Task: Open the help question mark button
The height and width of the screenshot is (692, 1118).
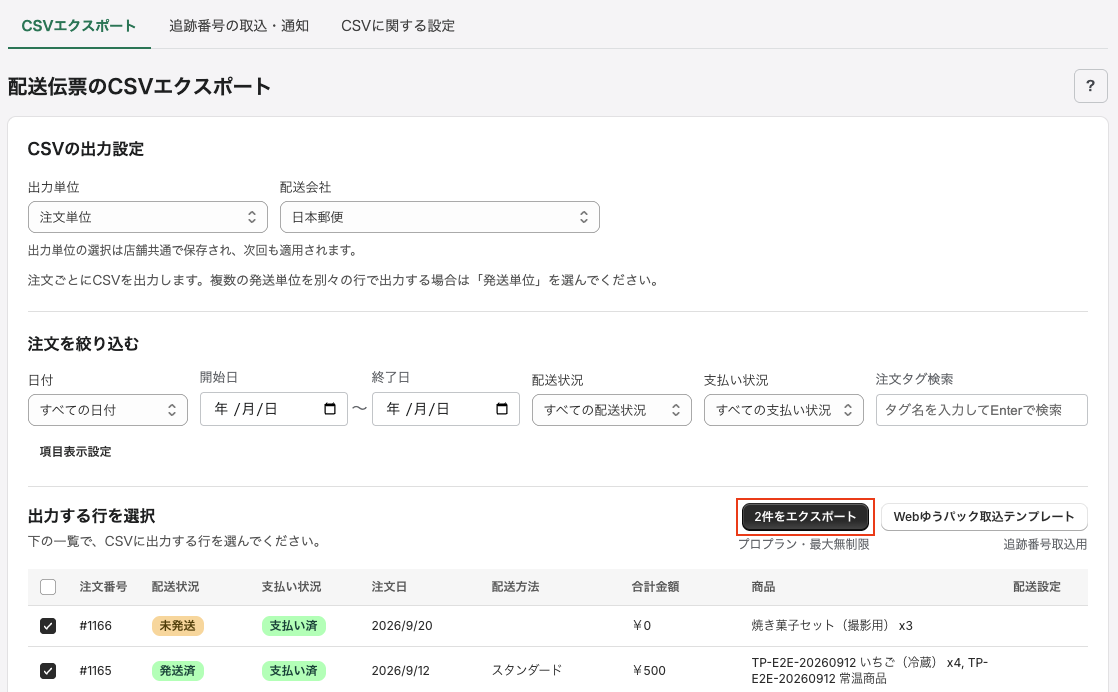Action: pos(1090,86)
